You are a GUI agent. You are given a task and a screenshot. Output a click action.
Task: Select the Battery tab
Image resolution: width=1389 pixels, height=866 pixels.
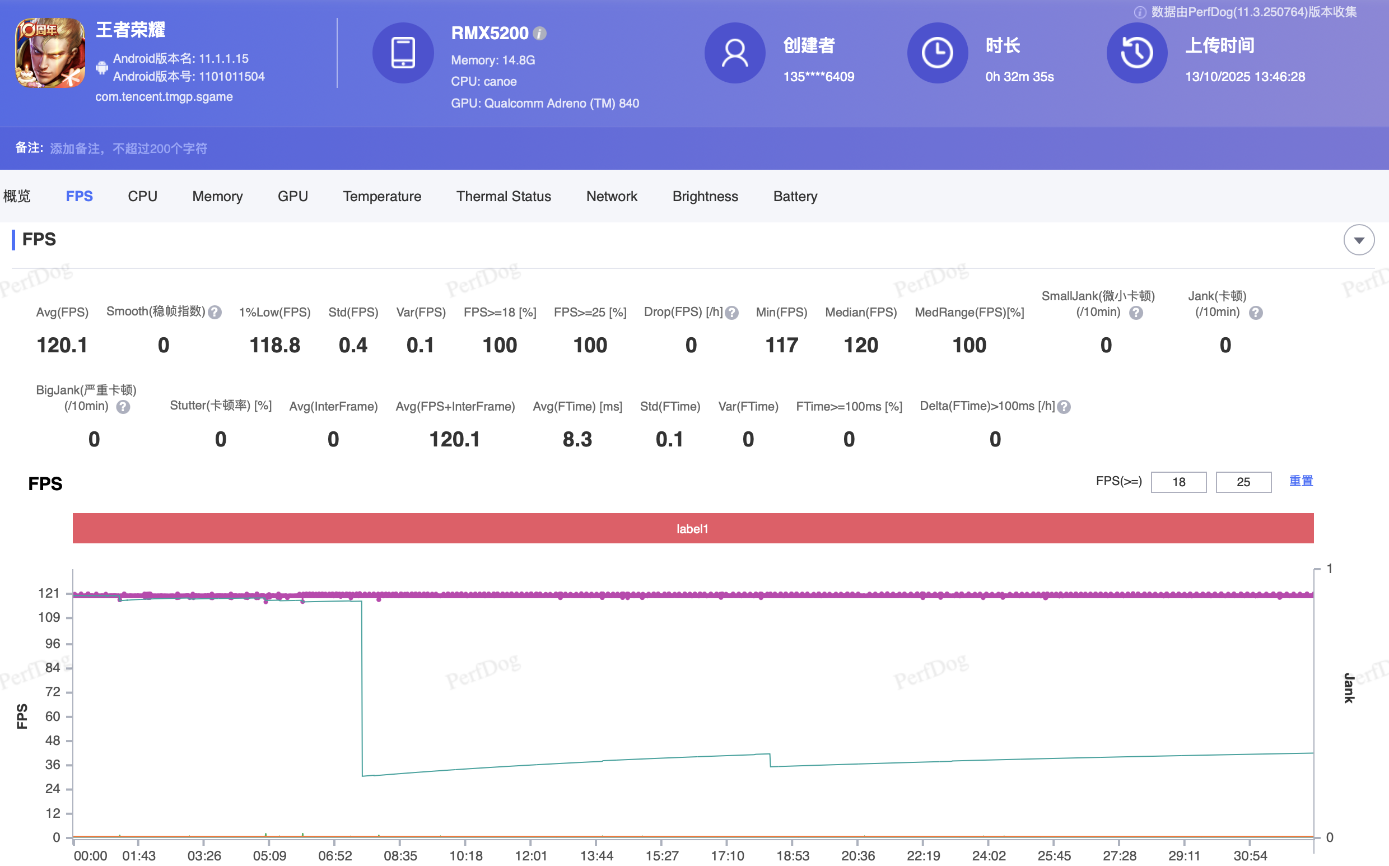coord(795,196)
